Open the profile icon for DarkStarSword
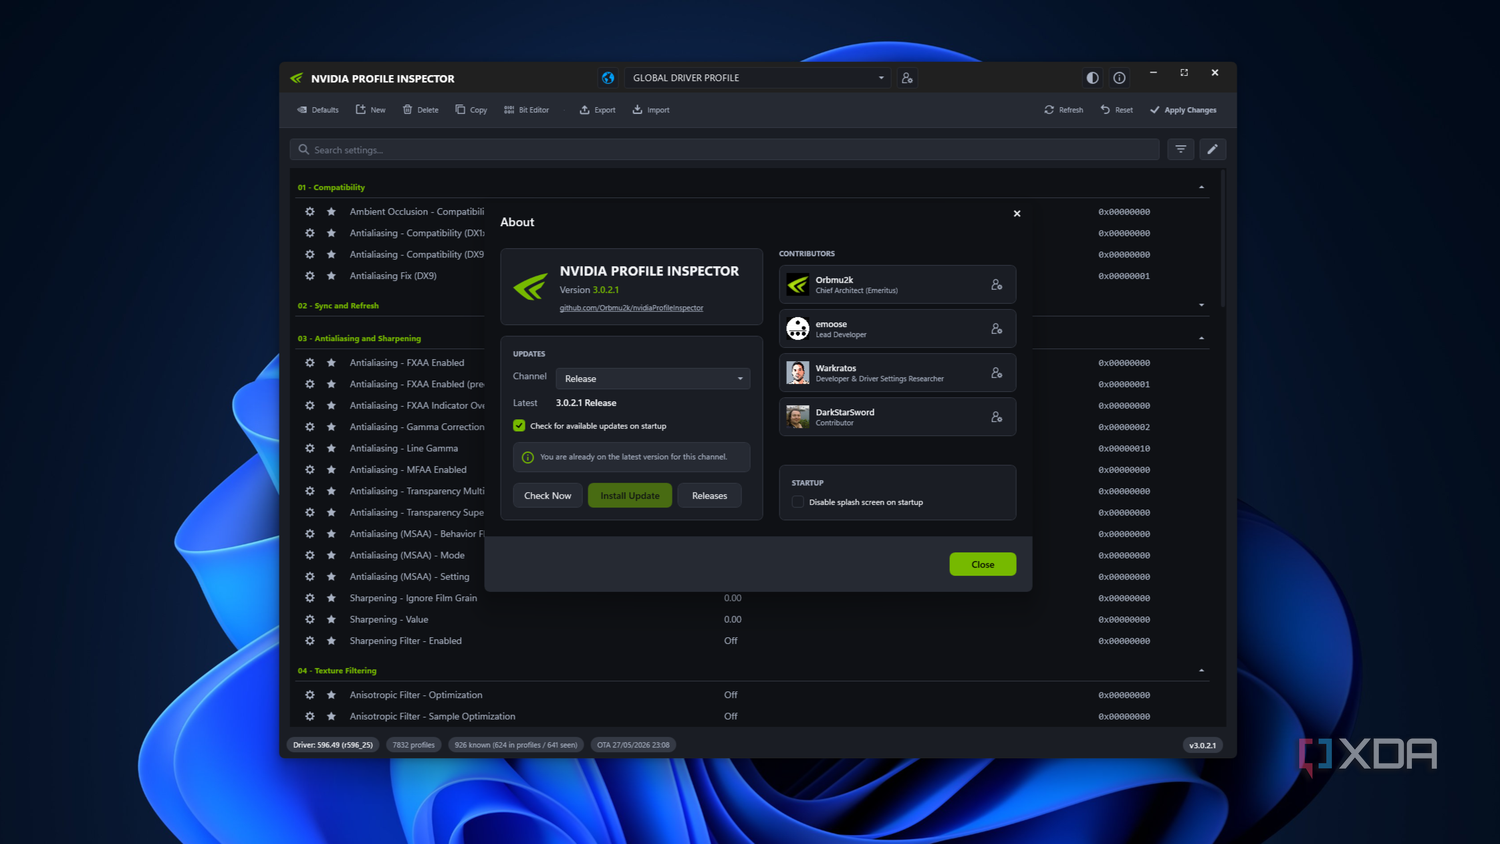 [997, 417]
